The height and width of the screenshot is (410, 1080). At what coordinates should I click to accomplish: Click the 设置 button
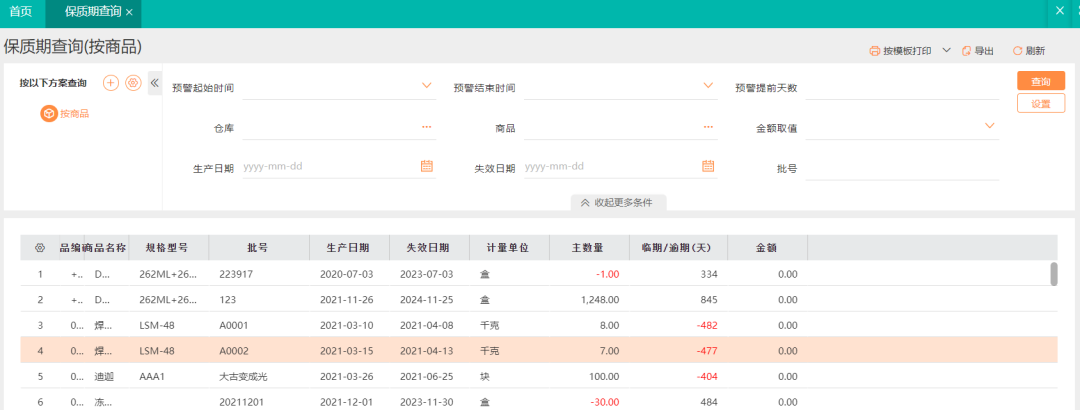coord(1040,103)
